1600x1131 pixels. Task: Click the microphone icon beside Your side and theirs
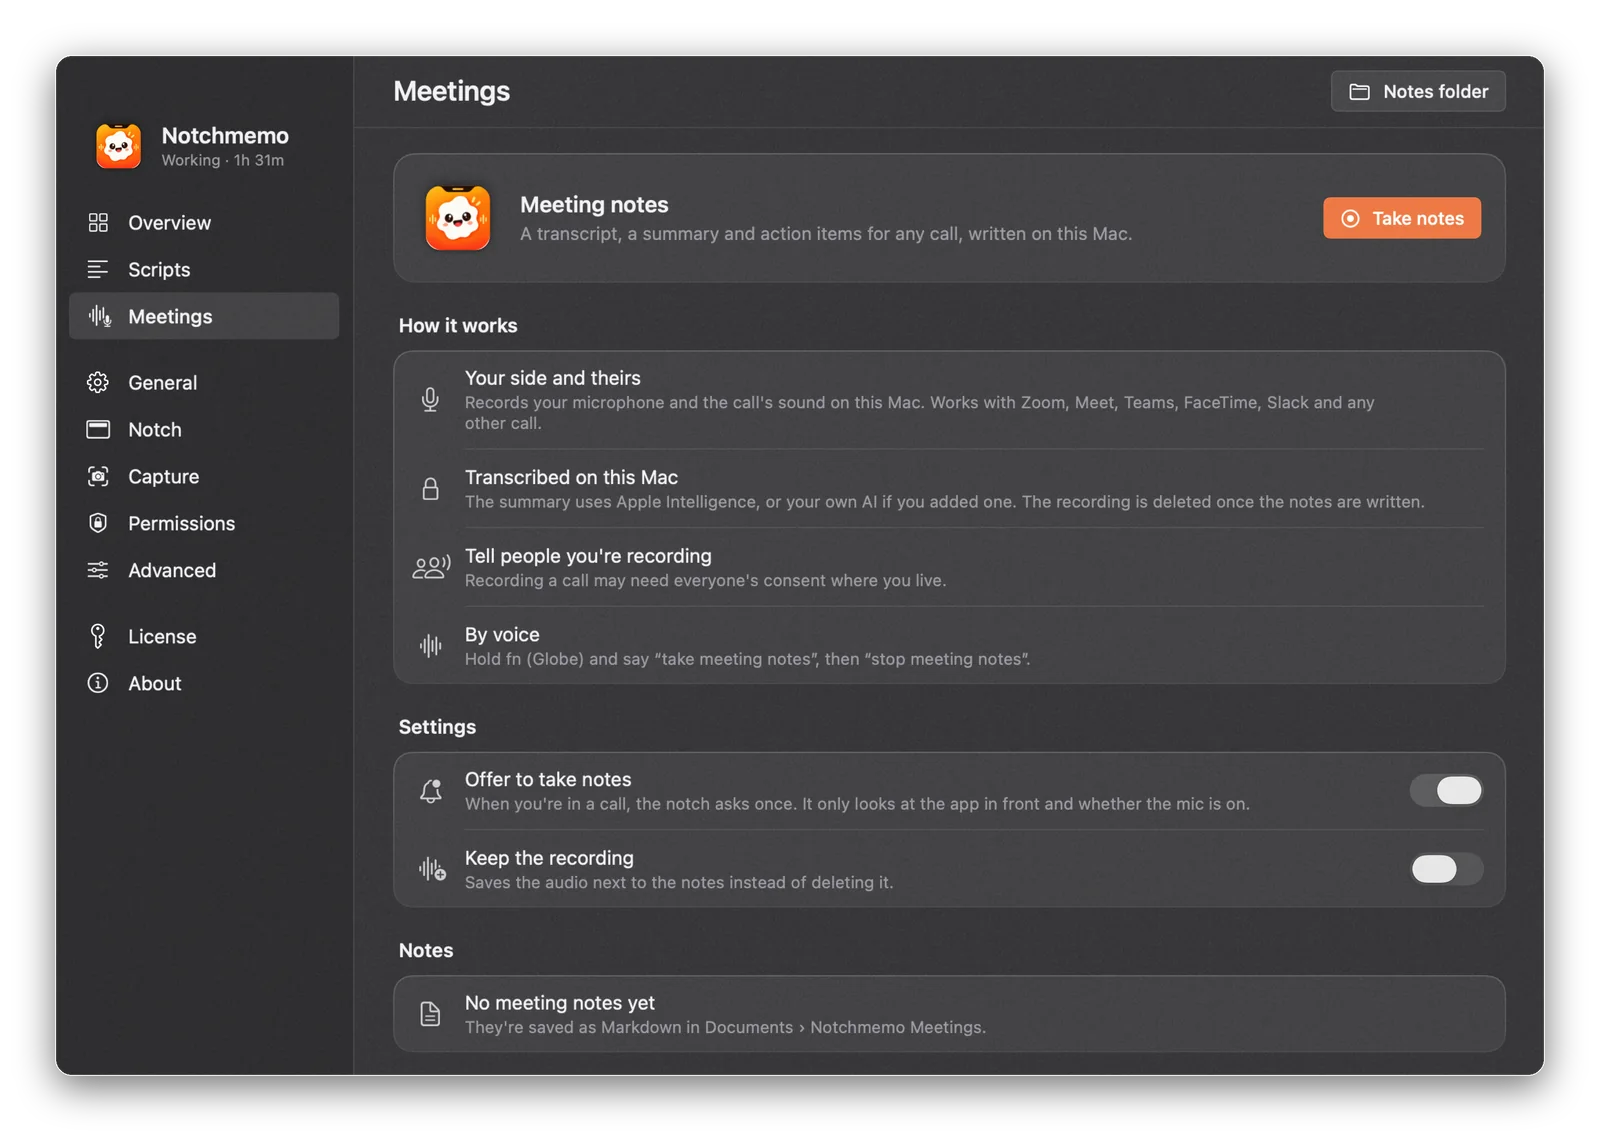(x=430, y=399)
